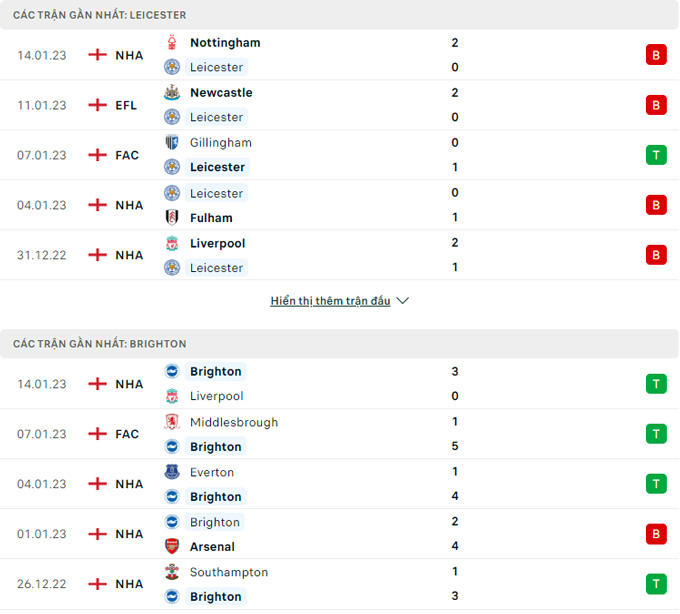Image resolution: width=680 pixels, height=614 pixels.
Task: Expand more matches with the chevron arrow
Action: point(403,301)
